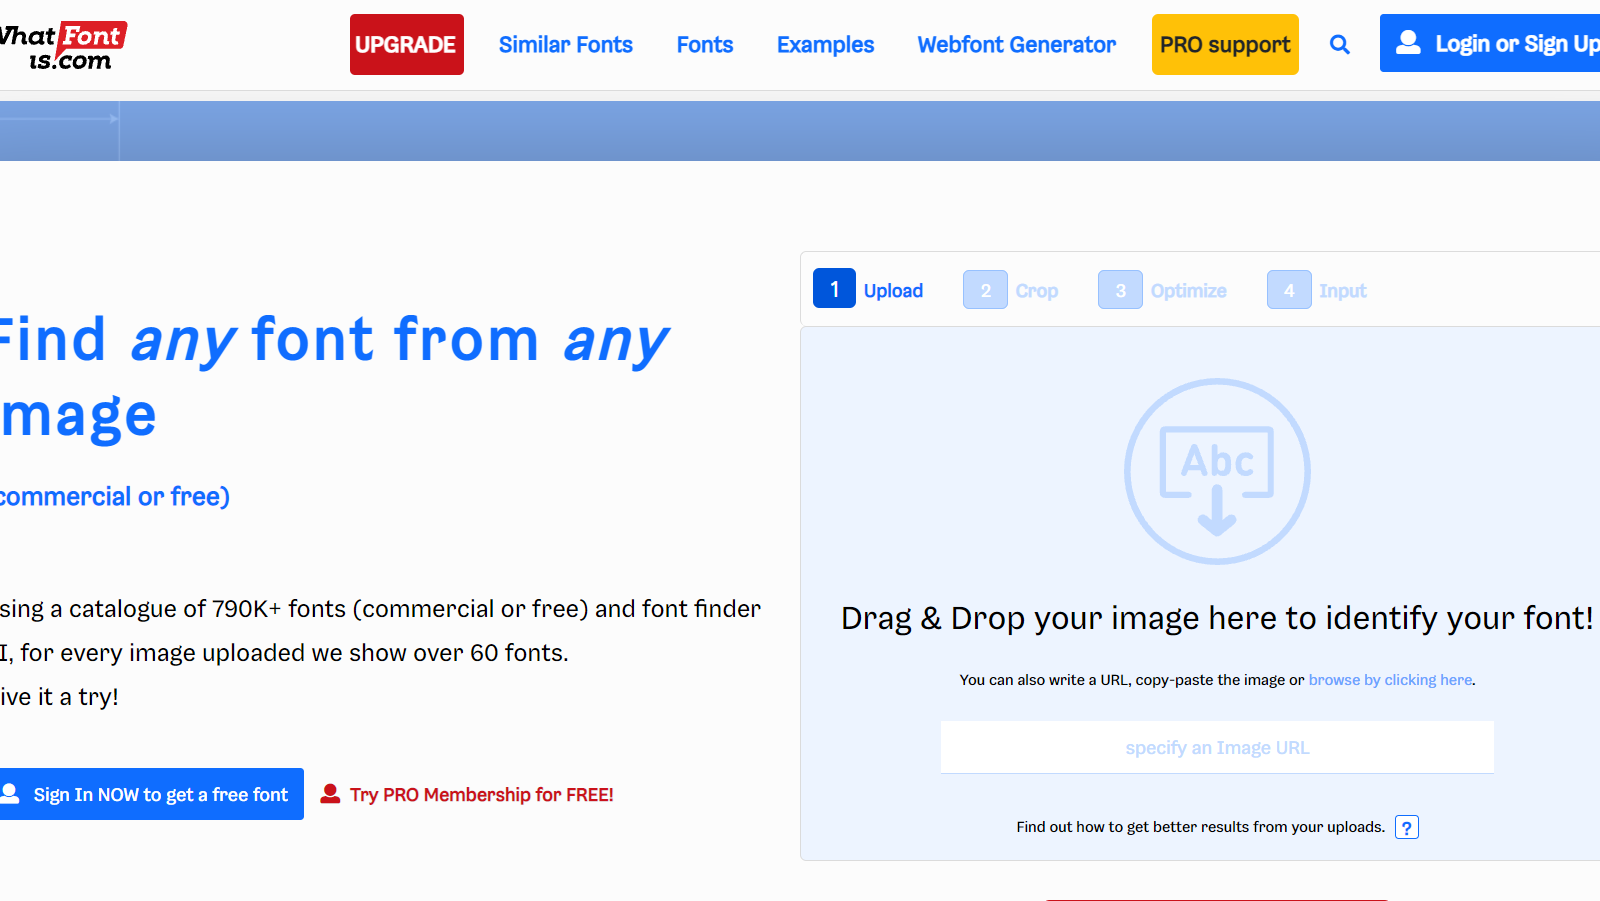Select step 4 number badge
Image resolution: width=1600 pixels, height=901 pixels.
1289,290
